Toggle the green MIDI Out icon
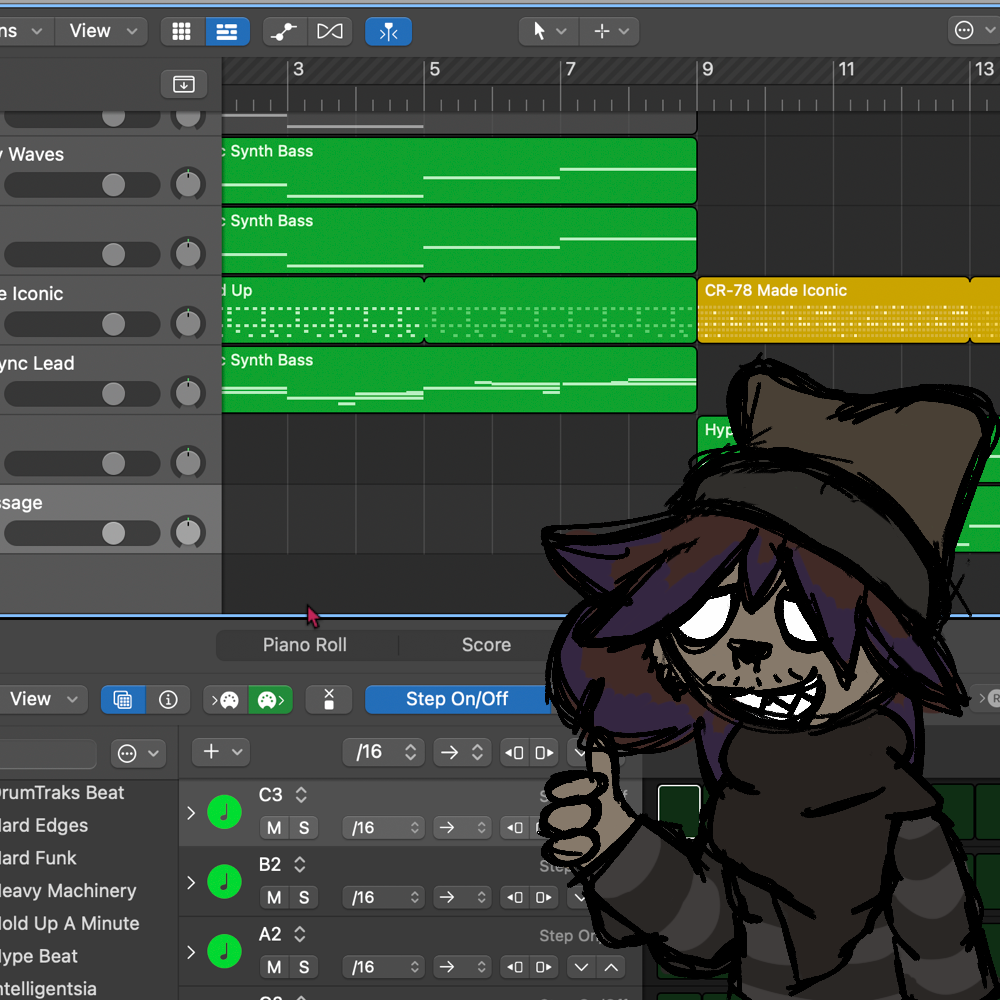This screenshot has height=1000, width=1000. pos(270,700)
